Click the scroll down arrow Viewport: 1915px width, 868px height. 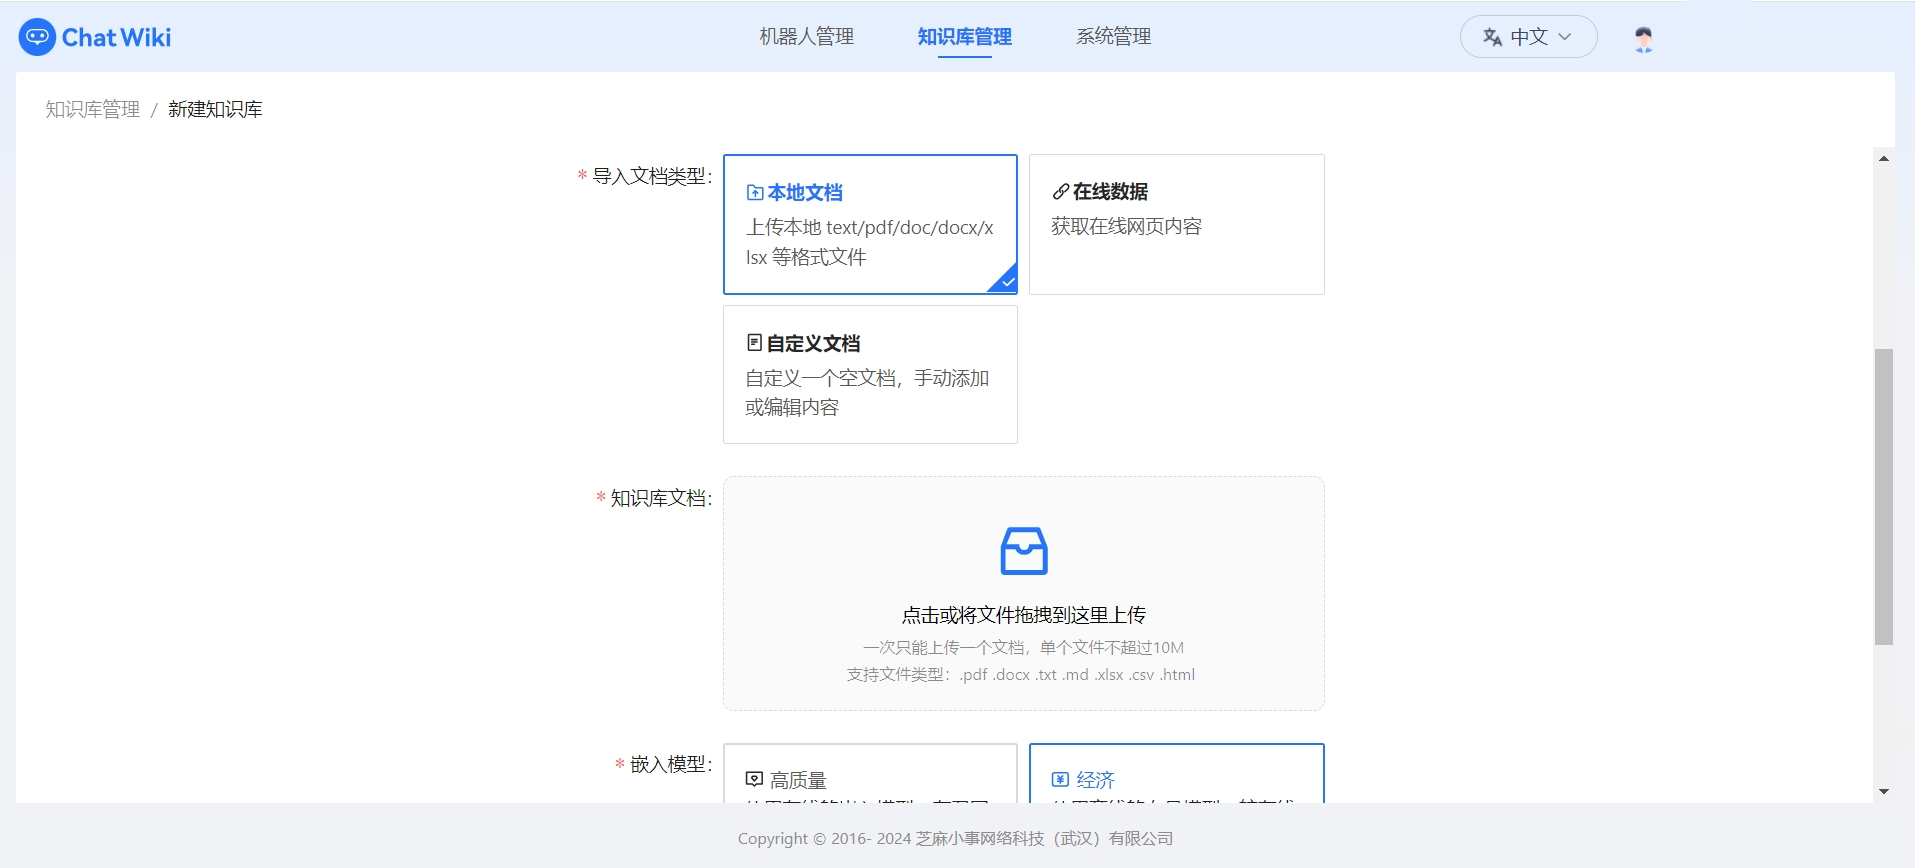click(1884, 791)
